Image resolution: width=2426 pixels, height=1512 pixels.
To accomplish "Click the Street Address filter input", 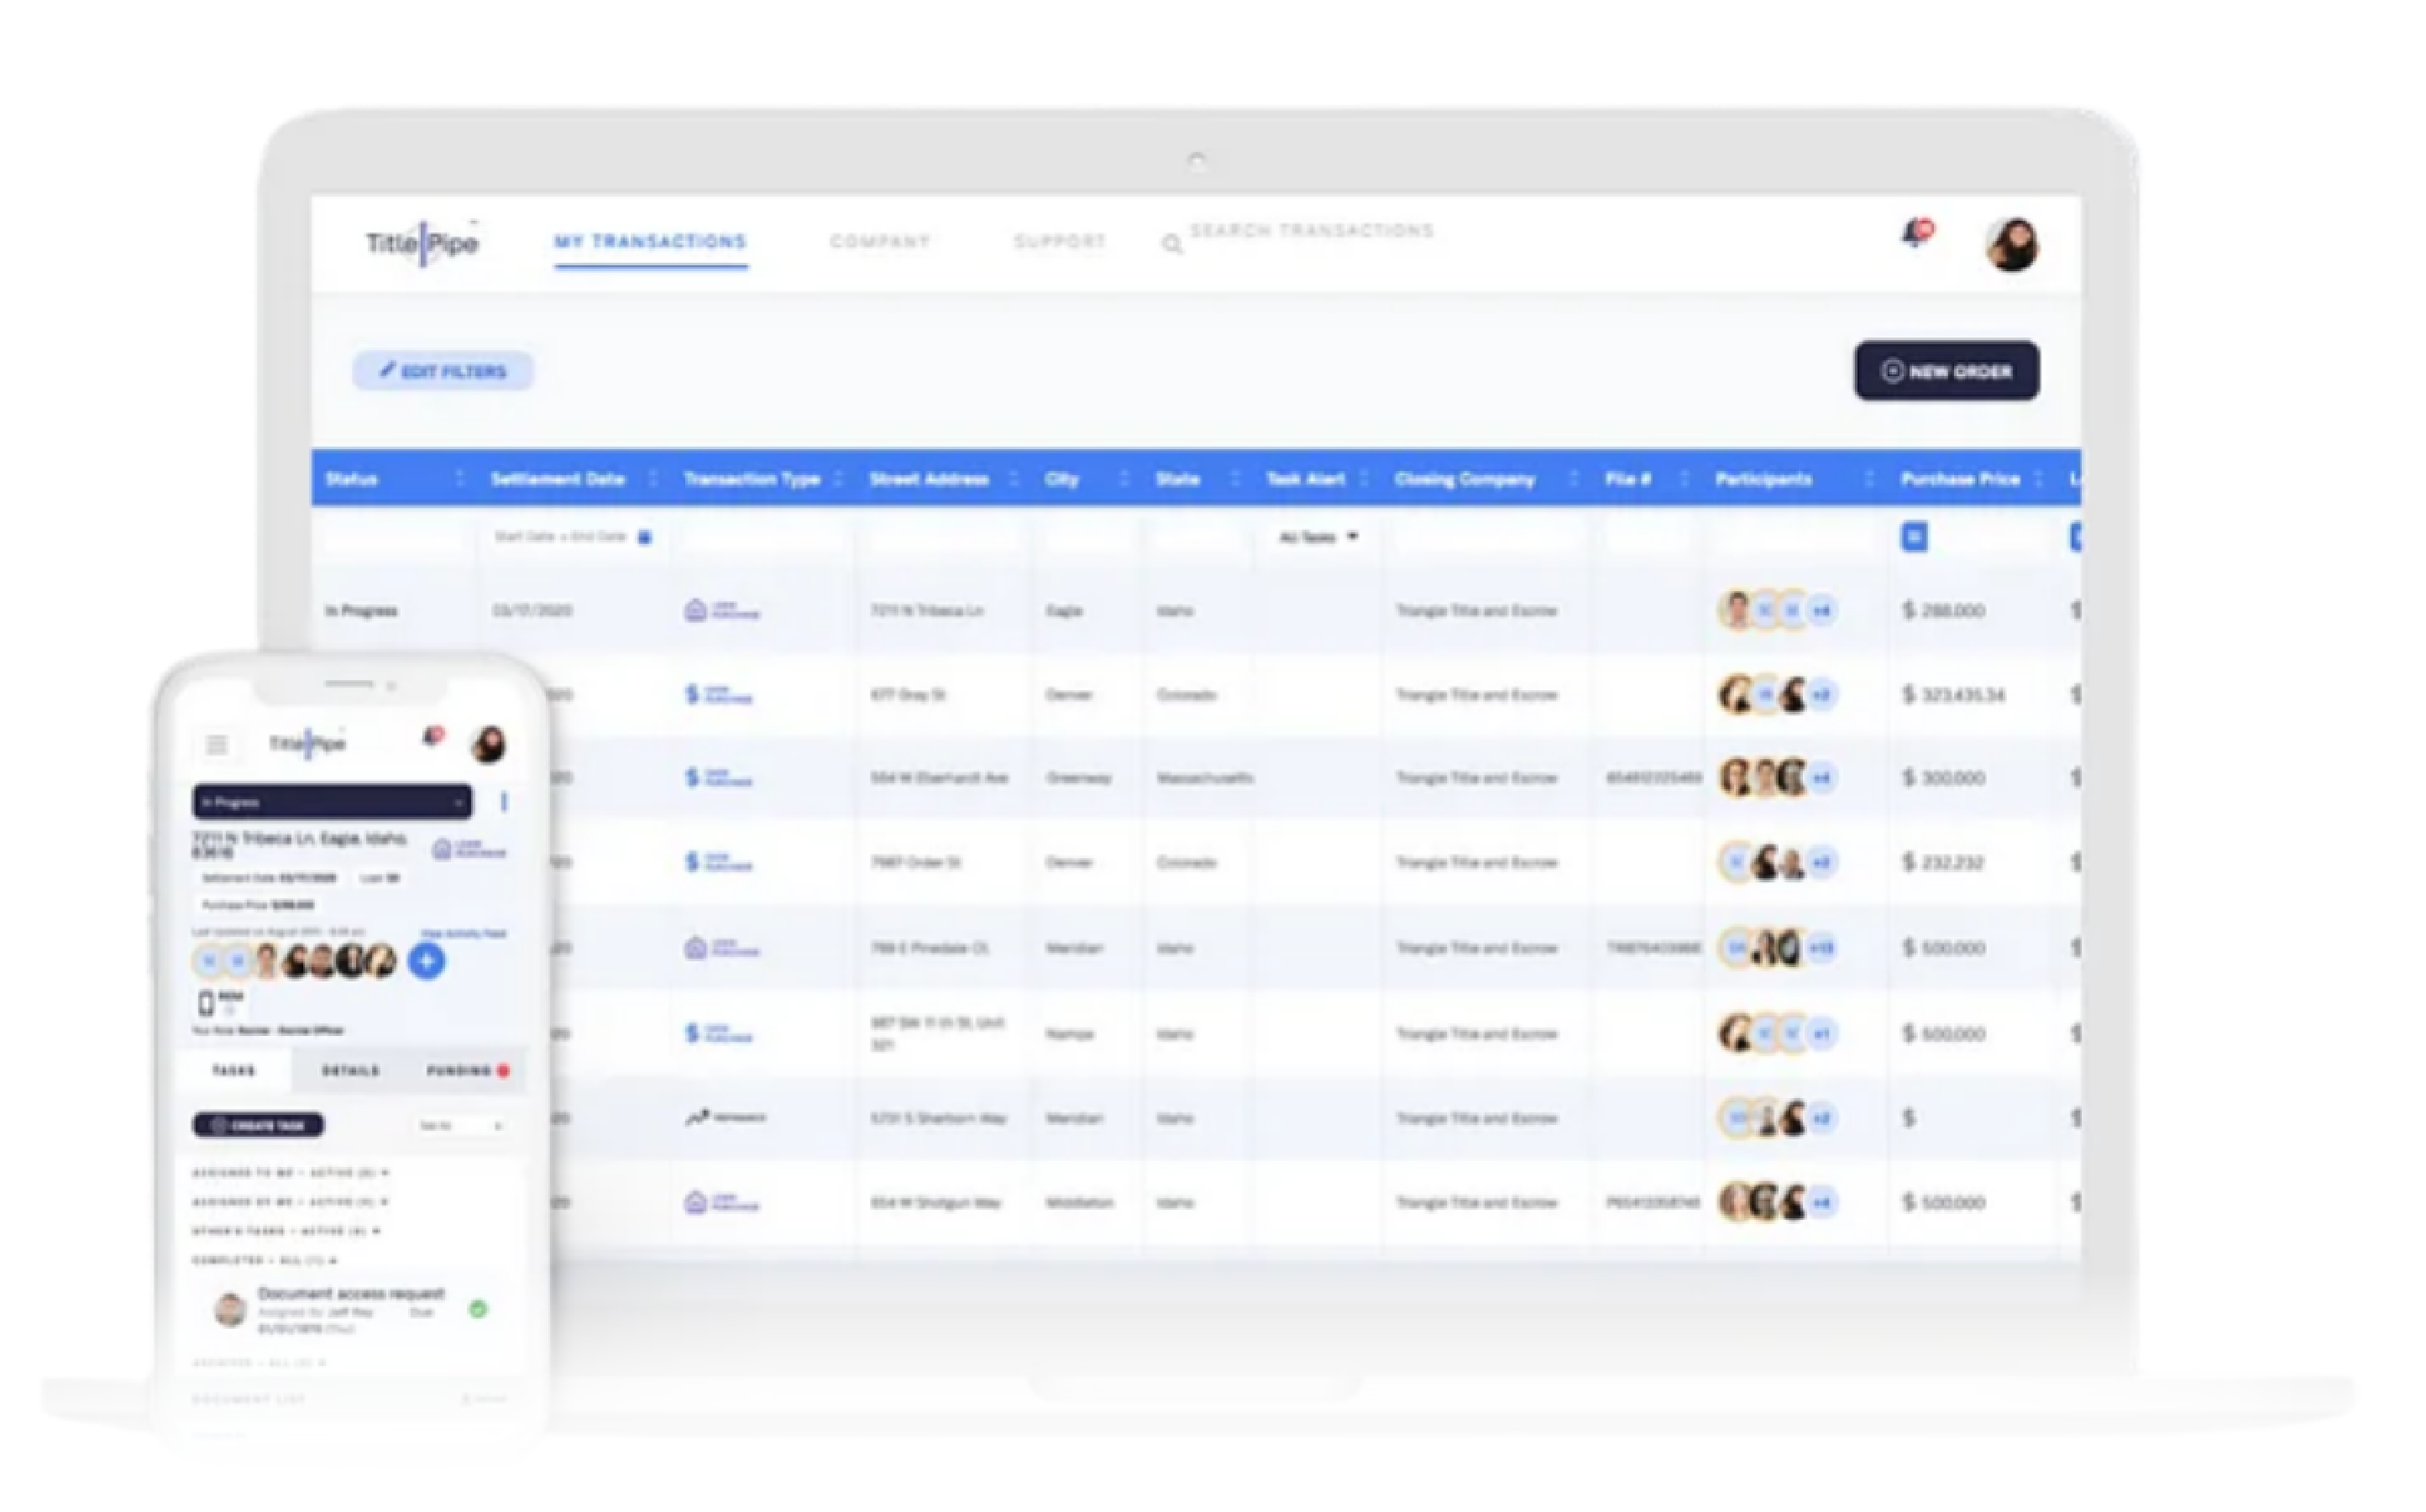I will tap(943, 538).
